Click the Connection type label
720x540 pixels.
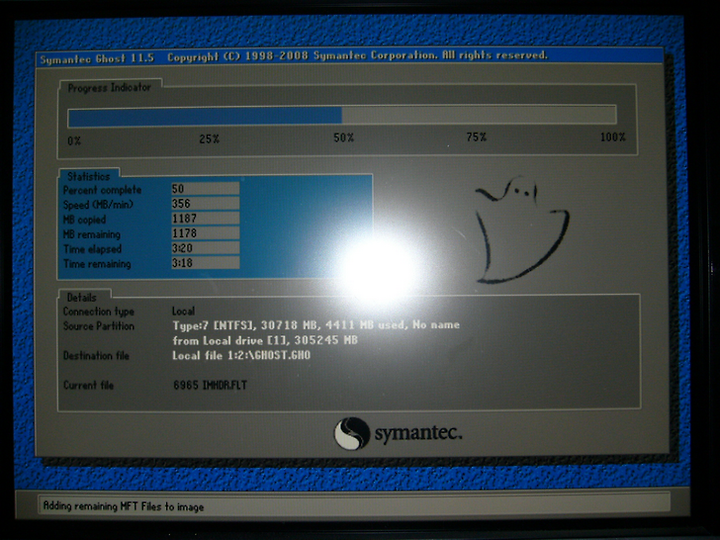coord(98,311)
